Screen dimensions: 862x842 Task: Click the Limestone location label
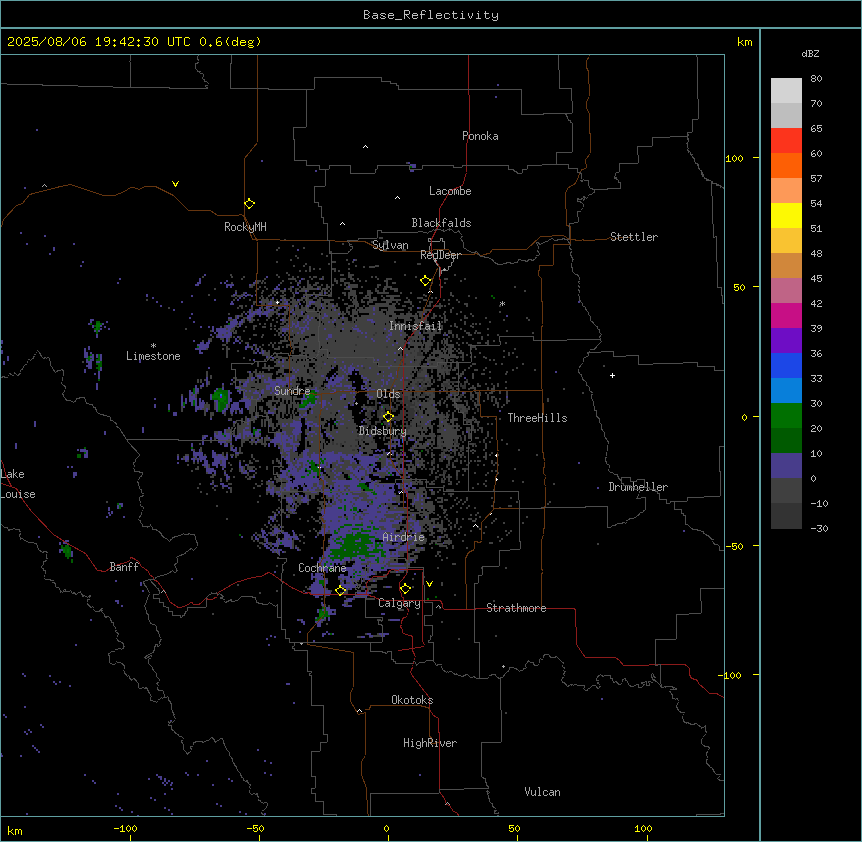tap(153, 356)
